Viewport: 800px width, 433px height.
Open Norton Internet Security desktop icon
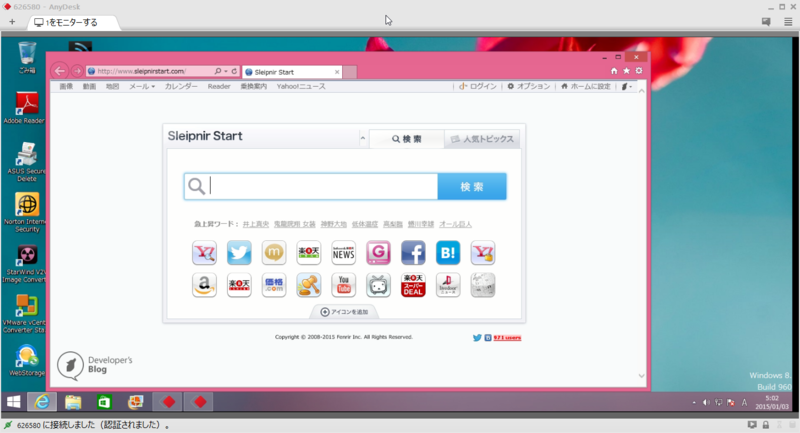tap(26, 213)
